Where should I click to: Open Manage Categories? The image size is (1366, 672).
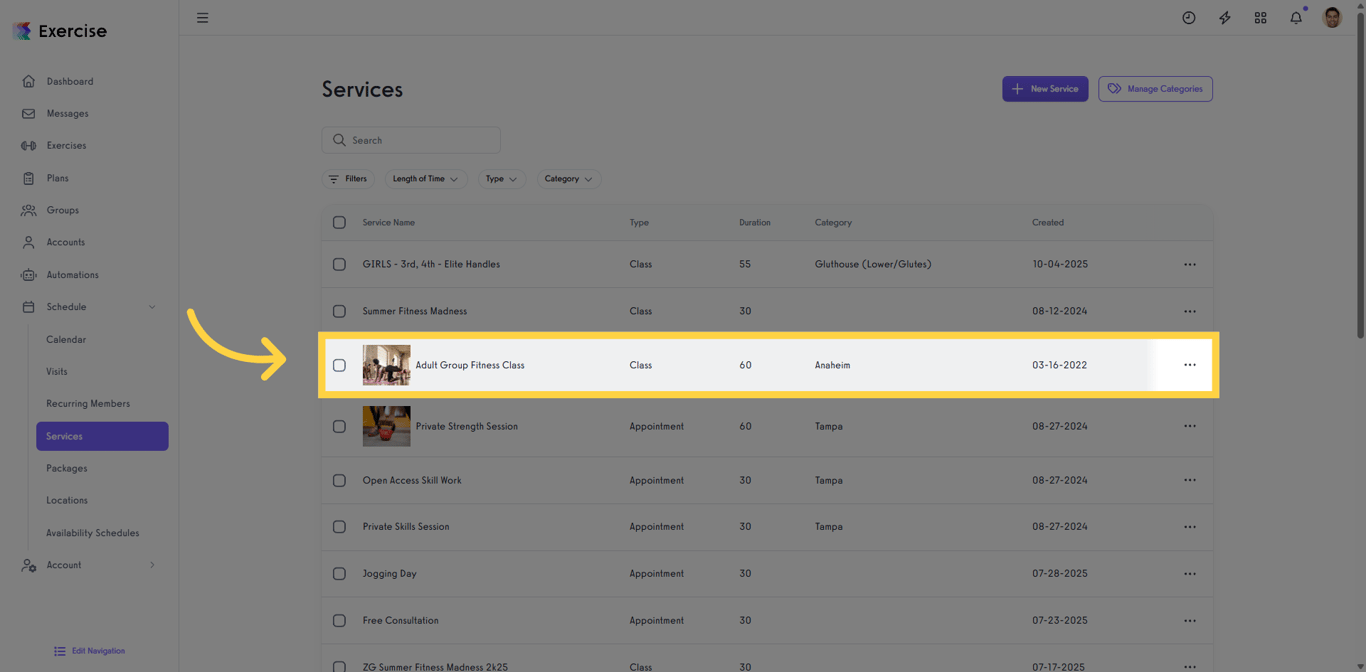[x=1155, y=88]
